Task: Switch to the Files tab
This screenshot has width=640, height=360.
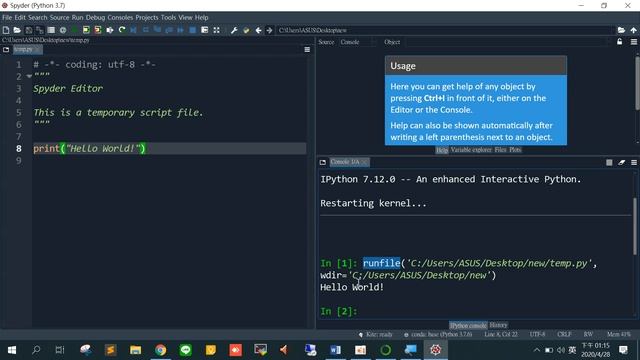Action: [x=500, y=150]
